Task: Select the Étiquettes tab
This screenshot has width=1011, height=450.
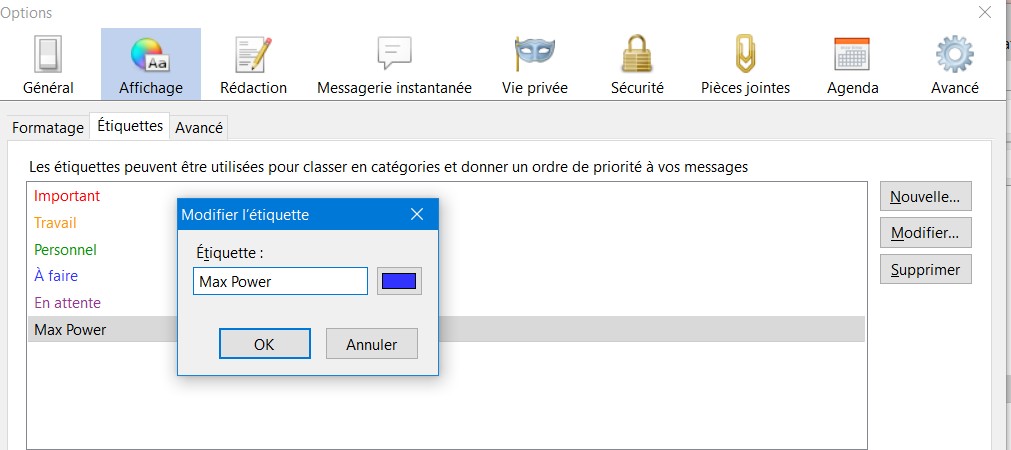Action: [x=130, y=127]
